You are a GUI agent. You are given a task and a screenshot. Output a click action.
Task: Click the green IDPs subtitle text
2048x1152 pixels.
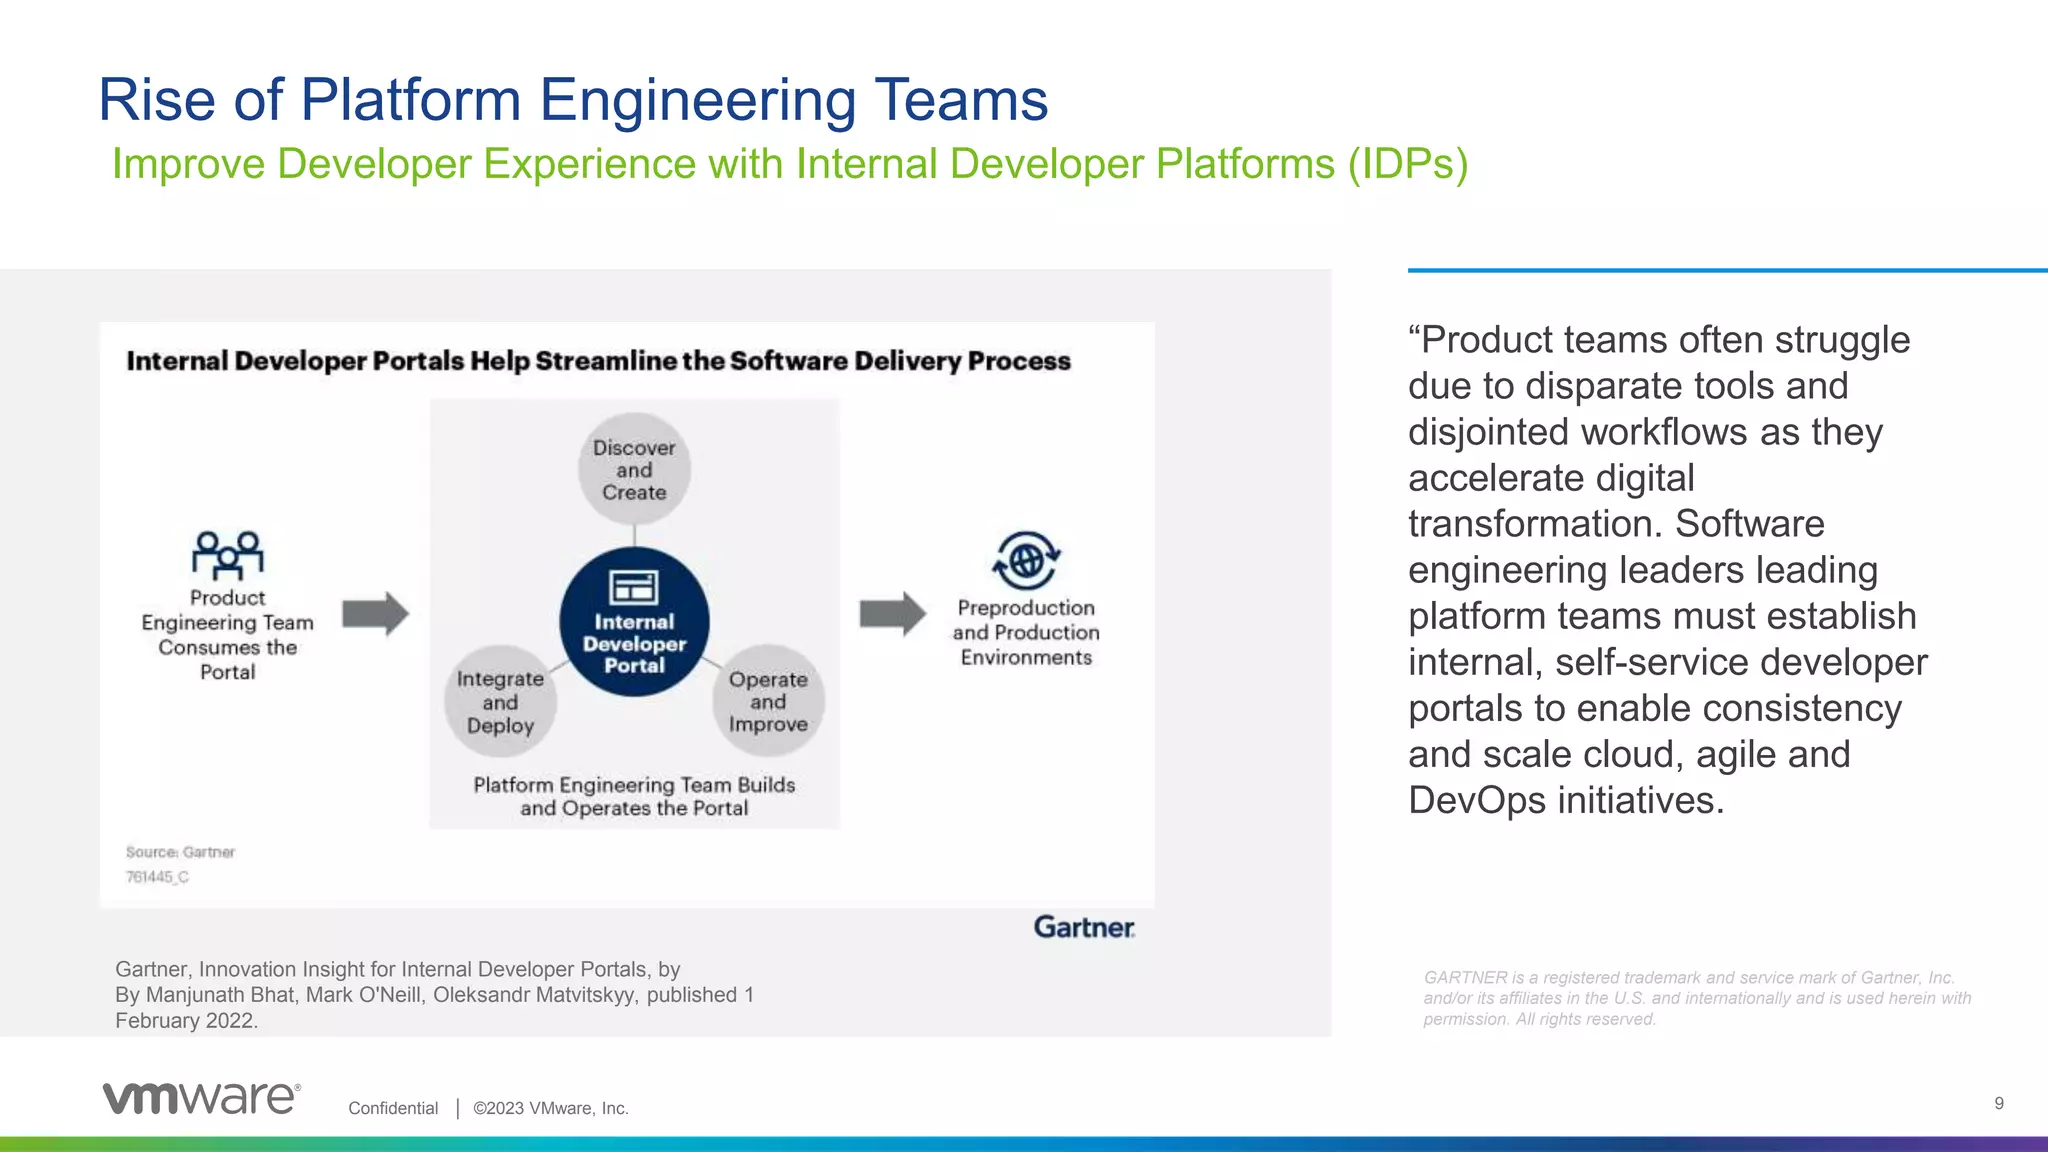(x=789, y=164)
